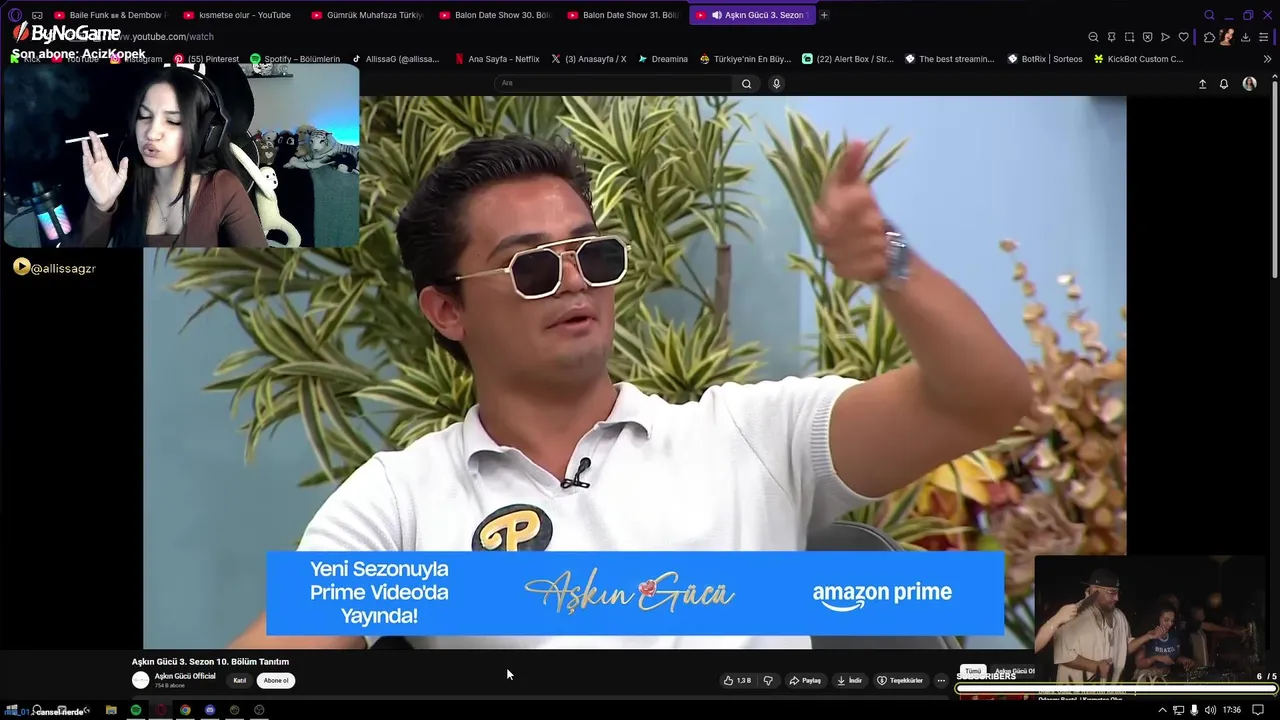Expand the bookmarks bar overflow chevron
The width and height of the screenshot is (1280, 720).
(1267, 59)
